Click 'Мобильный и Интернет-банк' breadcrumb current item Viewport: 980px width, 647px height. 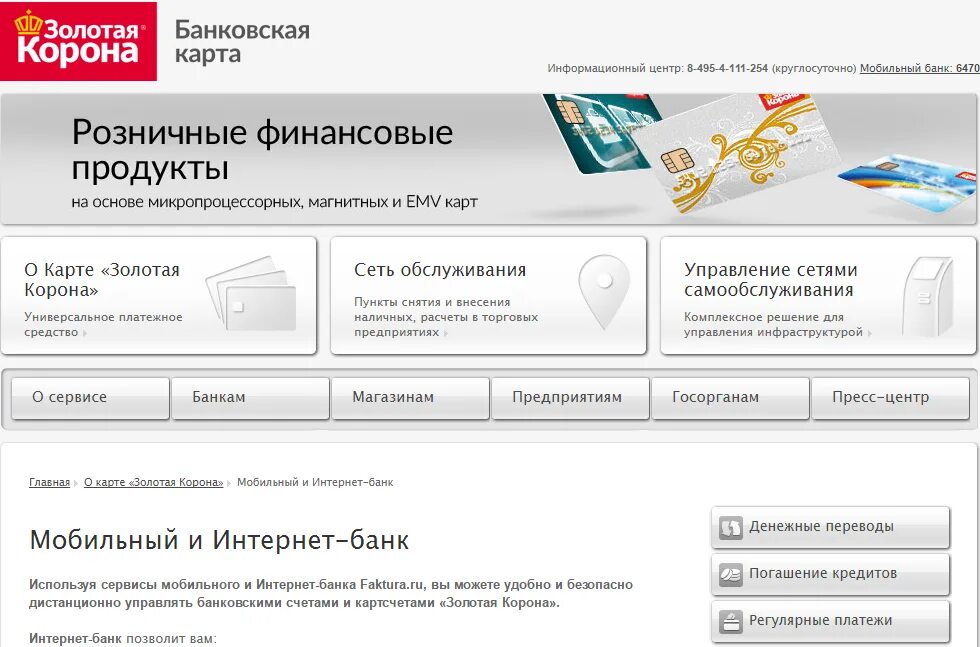tap(315, 483)
